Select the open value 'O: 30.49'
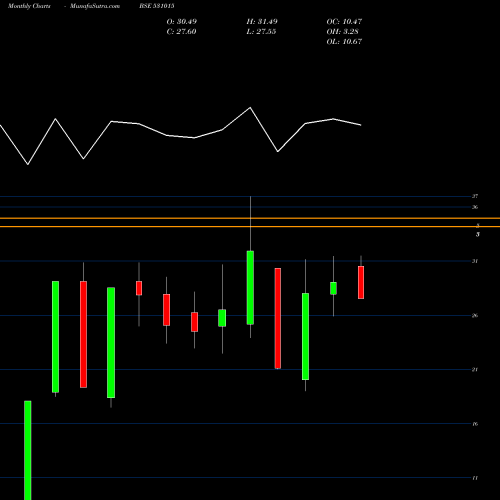The image size is (500, 500). coord(182,21)
